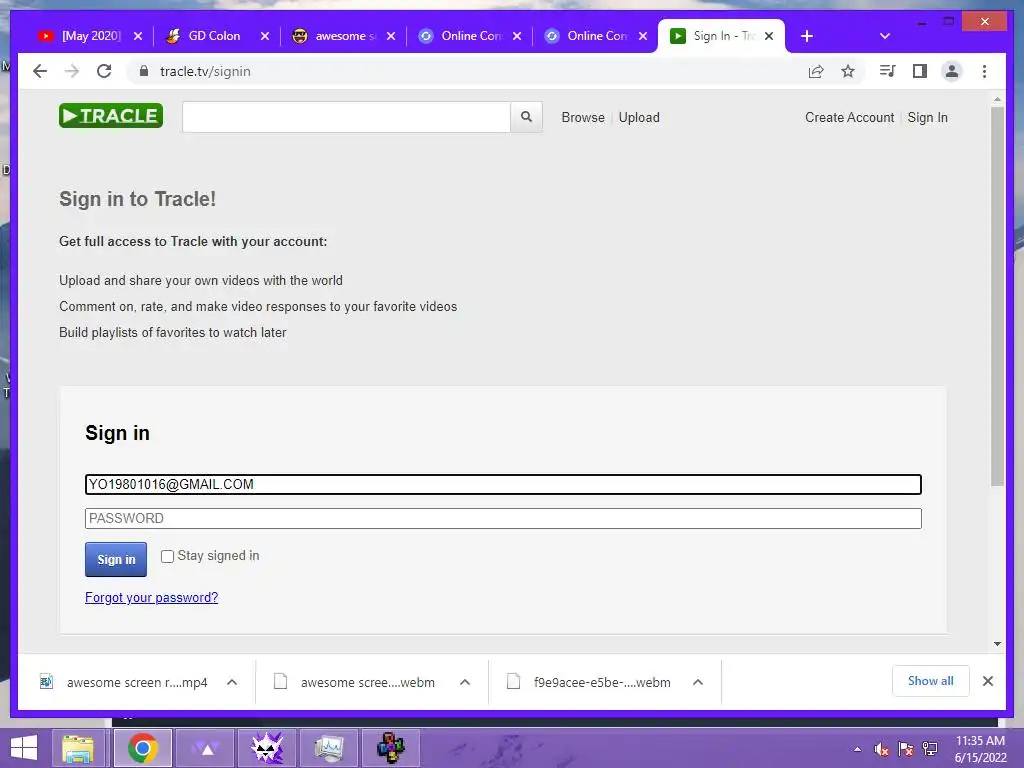Open the Forgot your password link
This screenshot has width=1024, height=768.
coord(152,598)
